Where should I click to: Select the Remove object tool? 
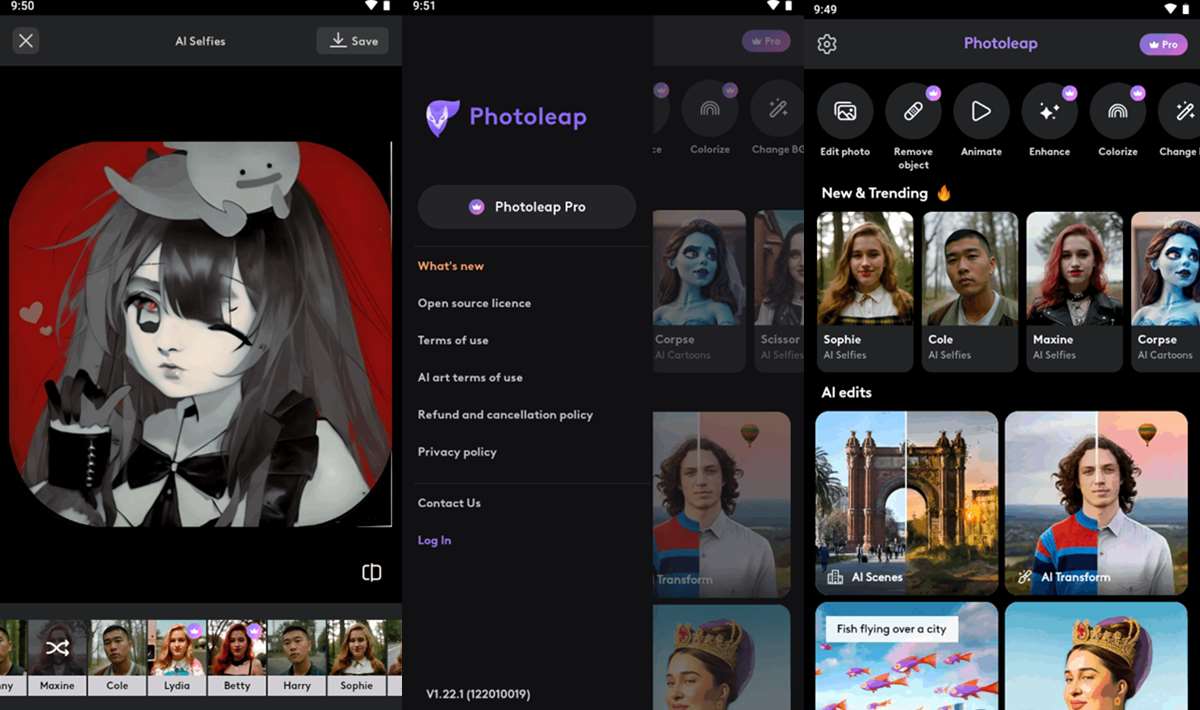pos(913,111)
